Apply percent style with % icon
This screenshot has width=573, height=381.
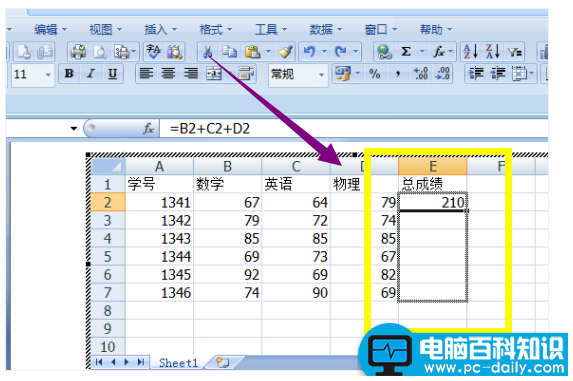(375, 74)
